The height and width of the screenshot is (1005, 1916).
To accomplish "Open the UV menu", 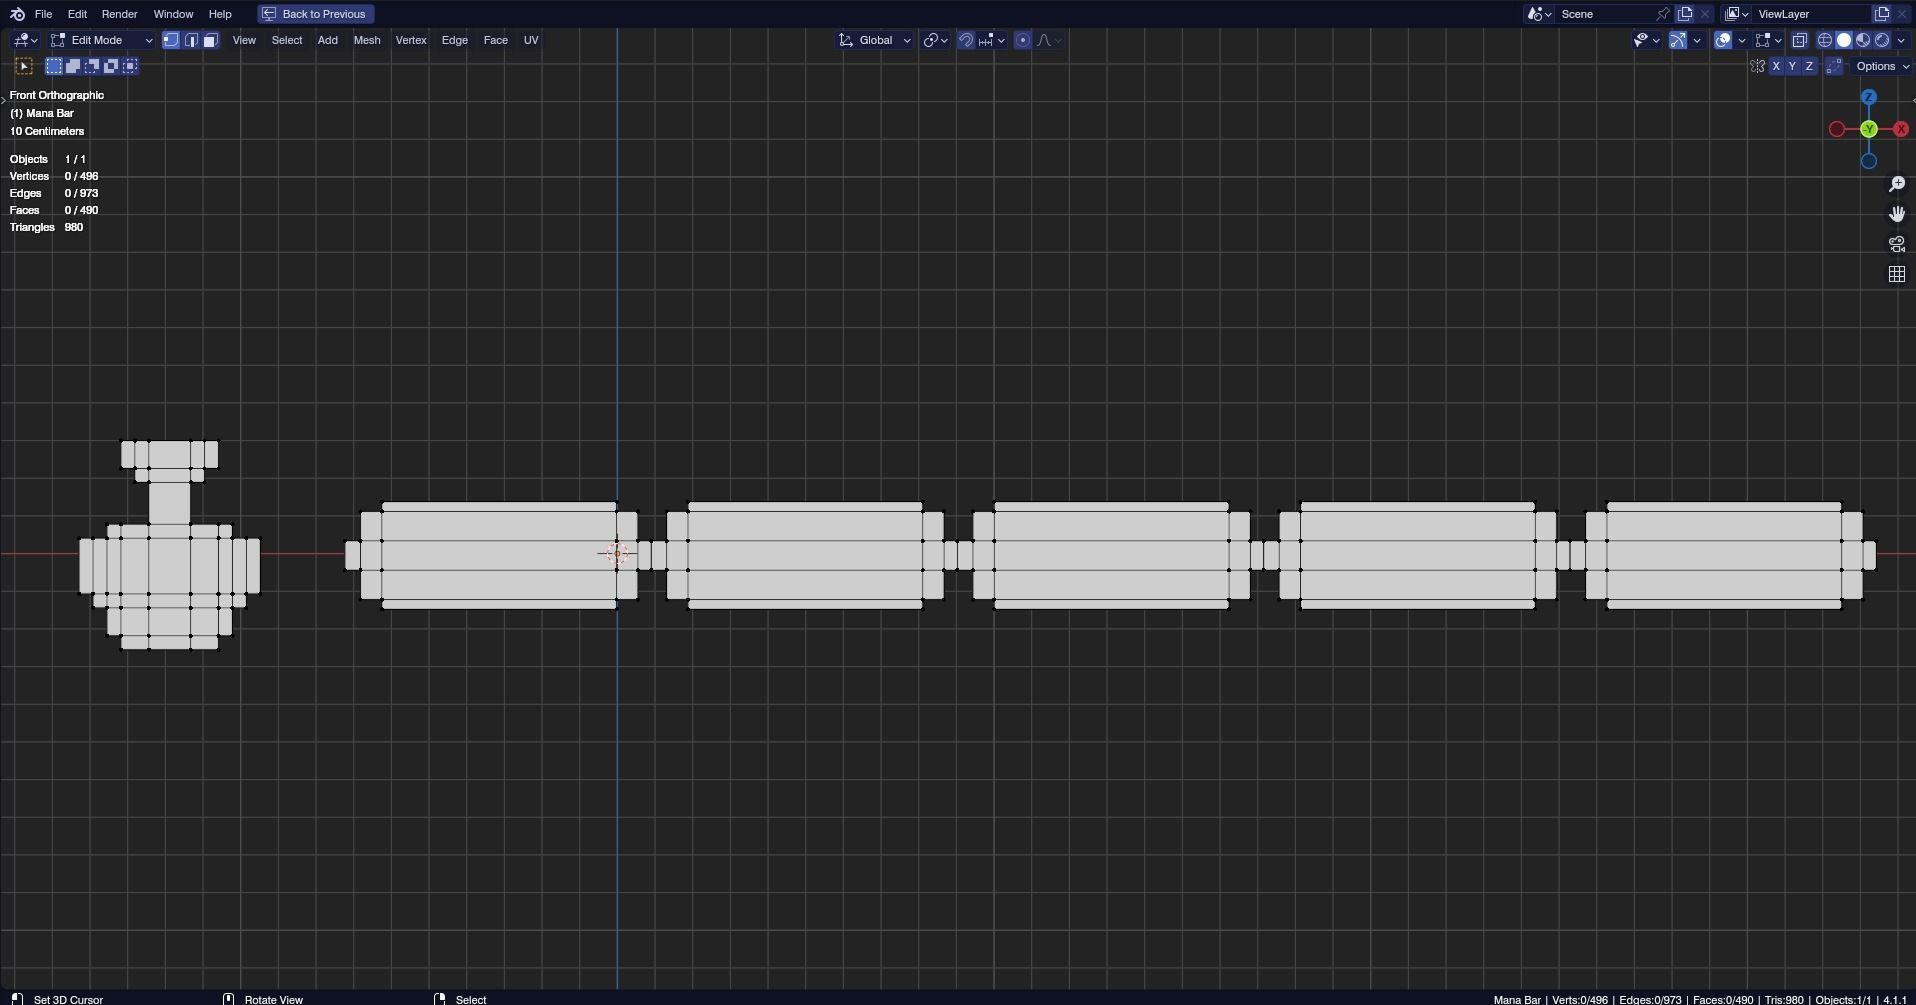I will pos(531,40).
